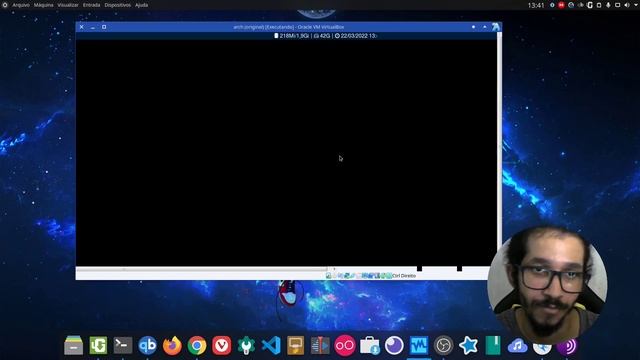Image resolution: width=640 pixels, height=360 pixels.
Task: Open the Máquina menu
Action: point(44,5)
